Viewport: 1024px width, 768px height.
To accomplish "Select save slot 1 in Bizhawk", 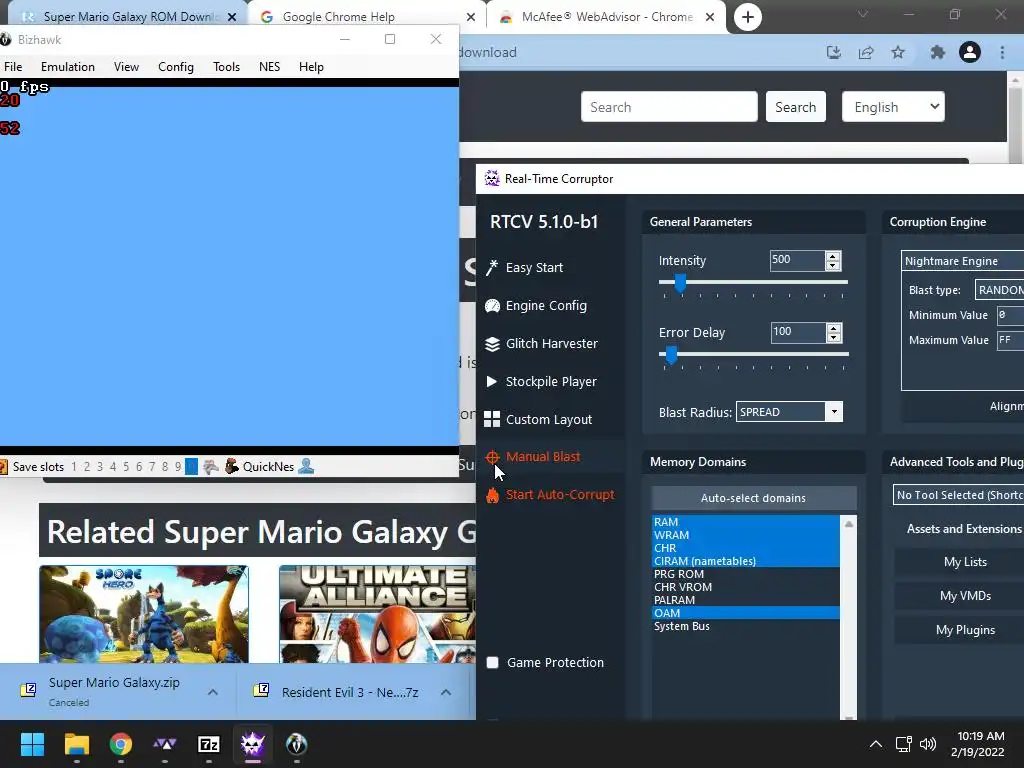I will (x=74, y=466).
